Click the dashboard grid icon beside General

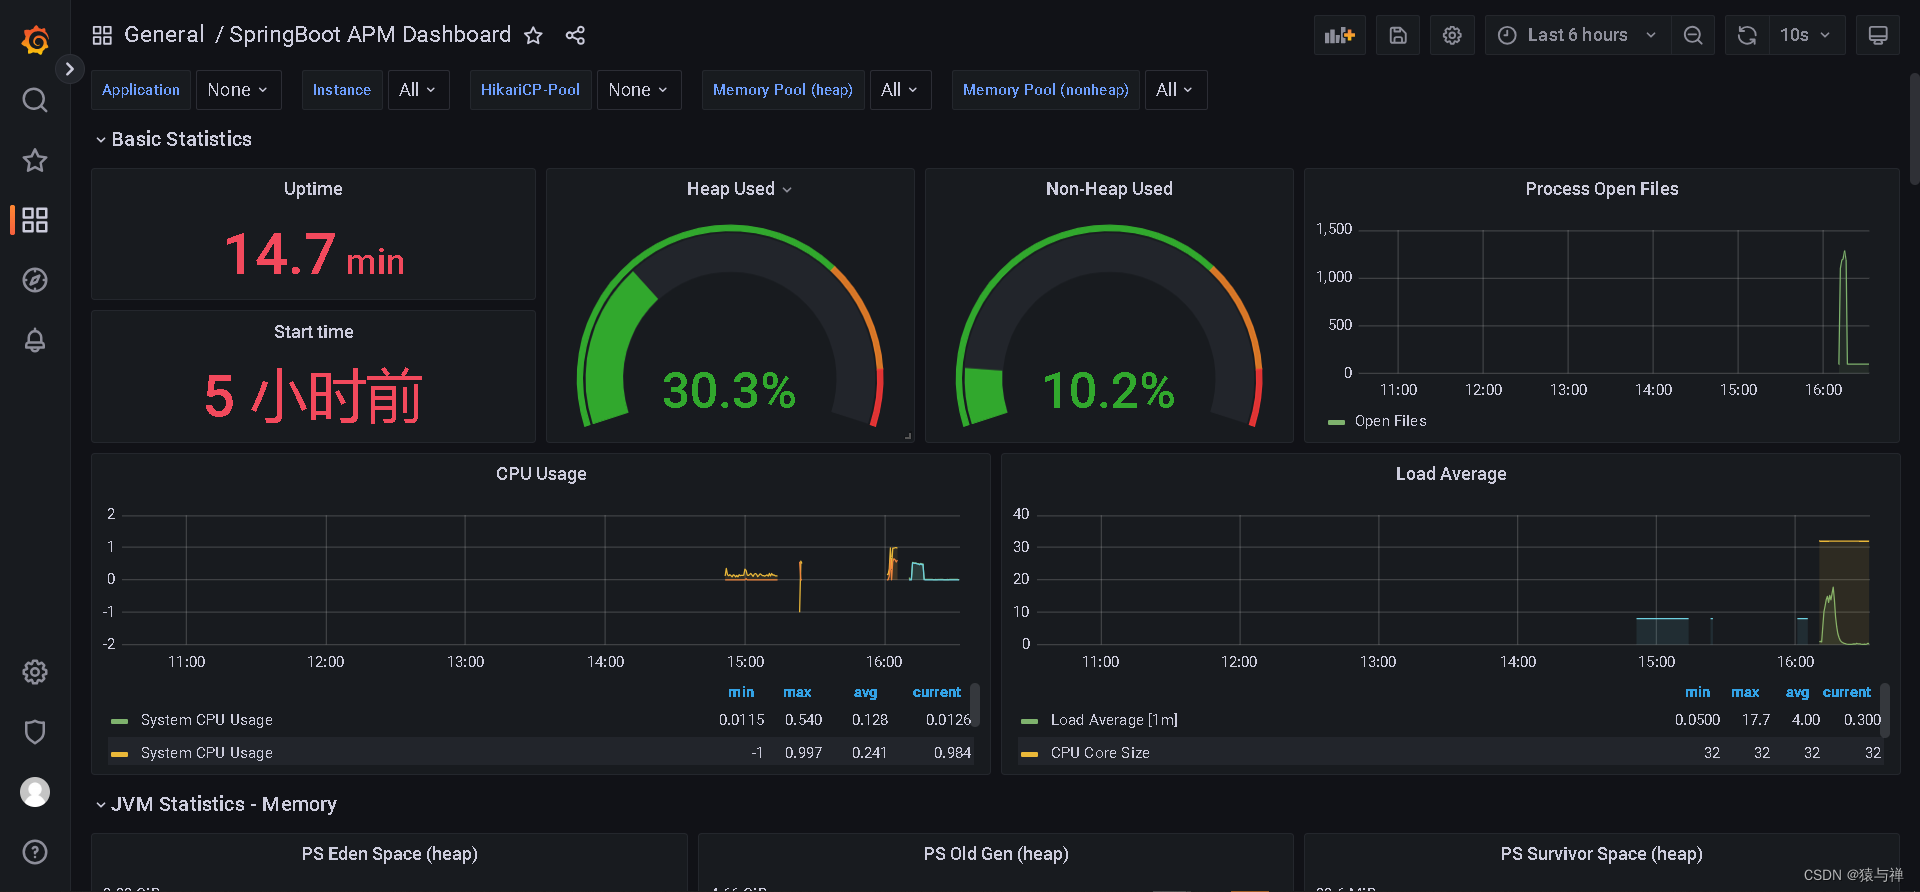pyautogui.click(x=102, y=35)
